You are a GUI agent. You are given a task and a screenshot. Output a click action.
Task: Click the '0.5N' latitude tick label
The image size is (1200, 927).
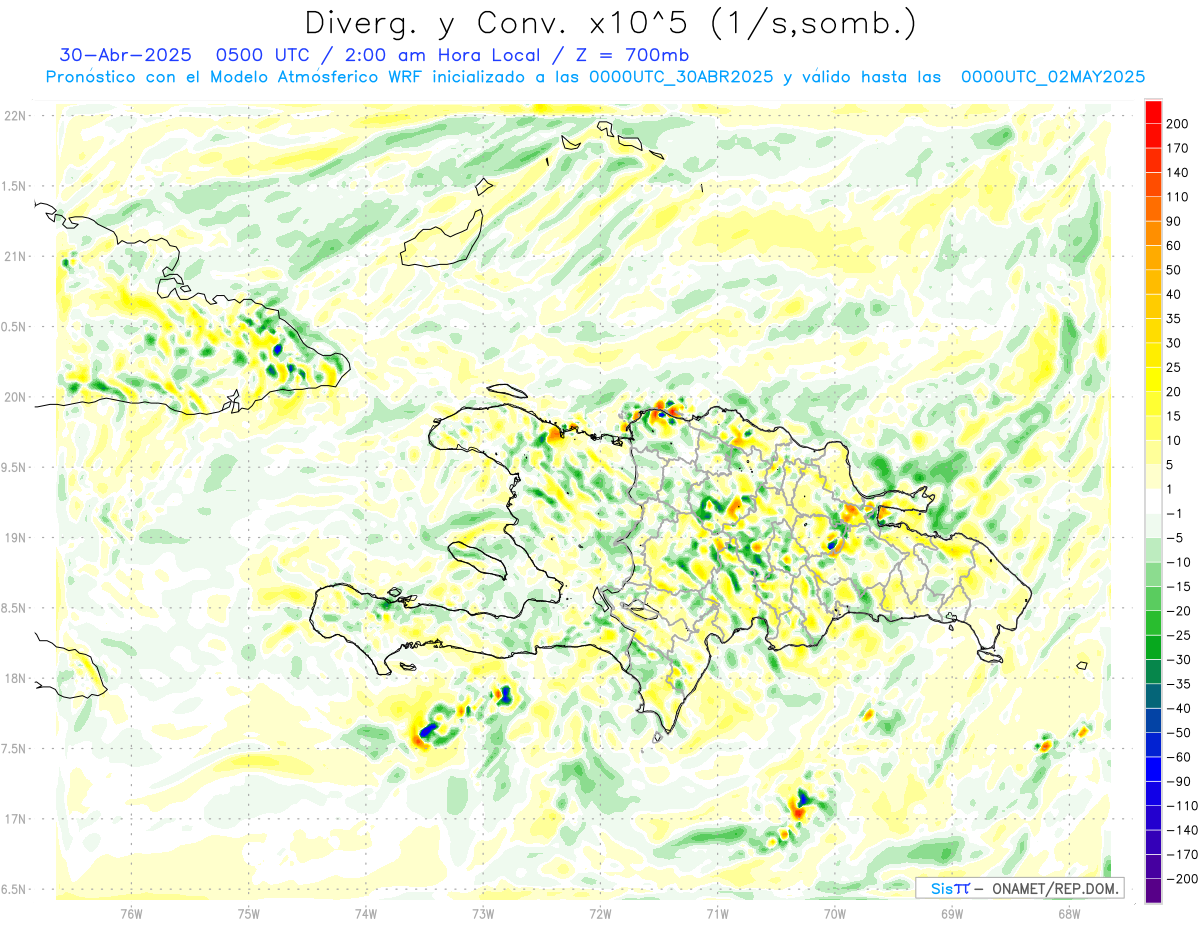point(14,327)
